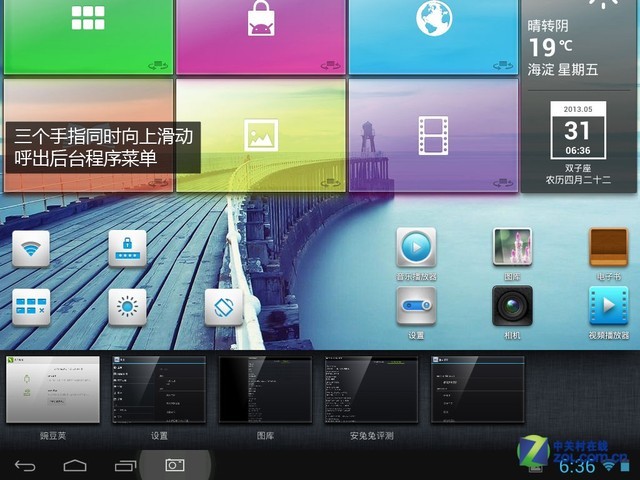Open the music player app

[416, 247]
